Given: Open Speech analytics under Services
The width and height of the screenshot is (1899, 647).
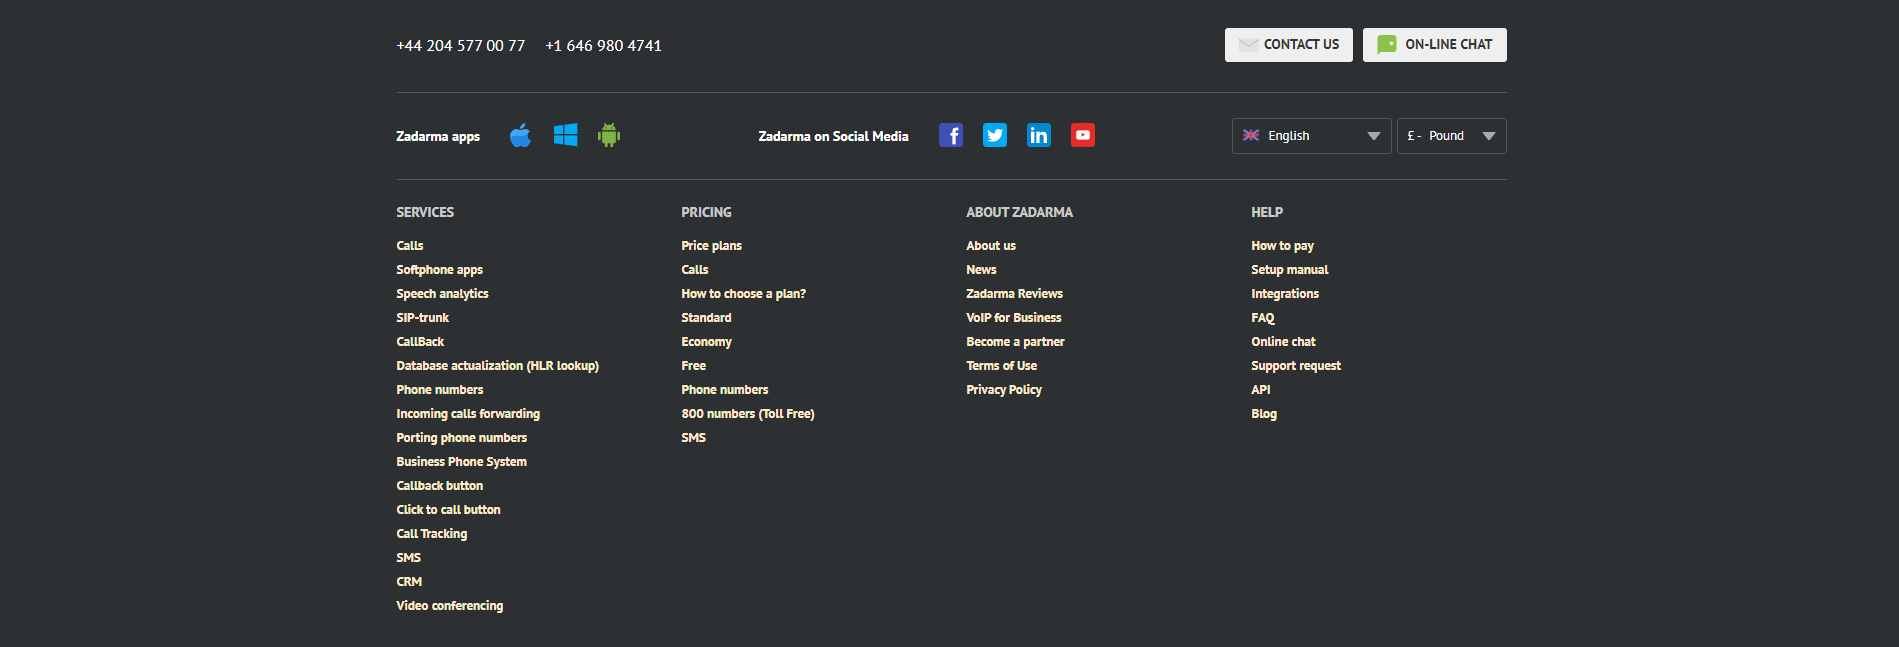Looking at the screenshot, I should (x=442, y=294).
